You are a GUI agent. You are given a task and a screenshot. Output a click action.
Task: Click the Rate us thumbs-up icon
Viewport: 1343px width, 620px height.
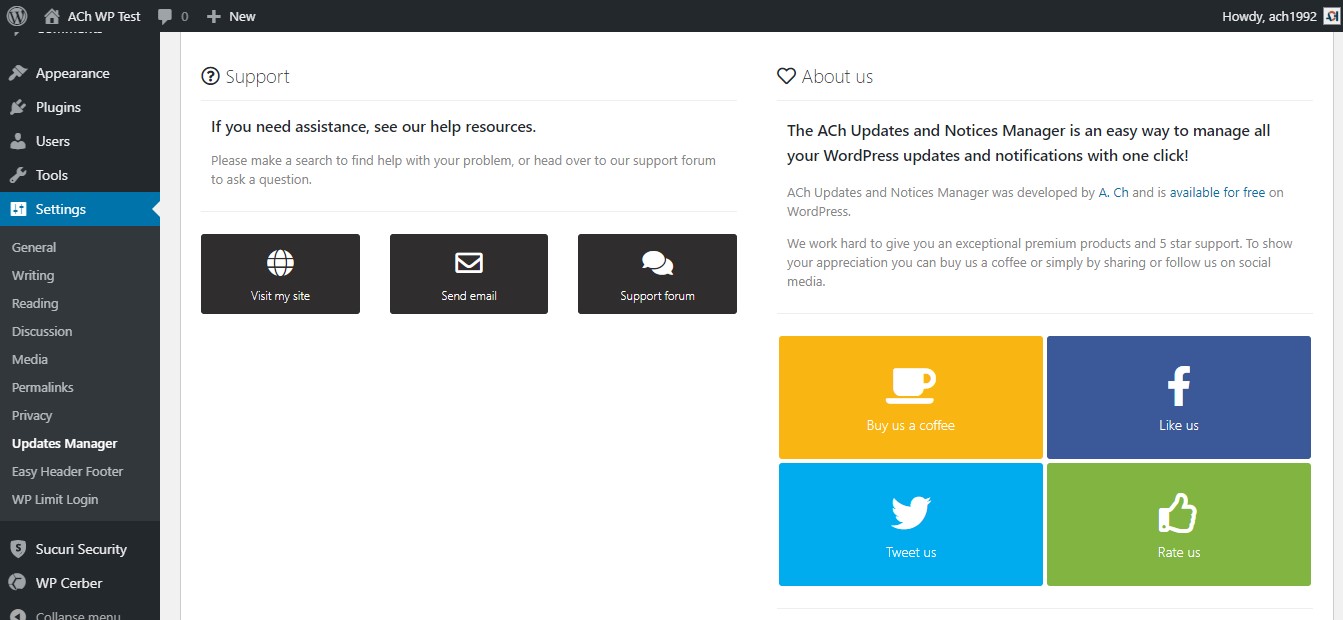pos(1178,513)
